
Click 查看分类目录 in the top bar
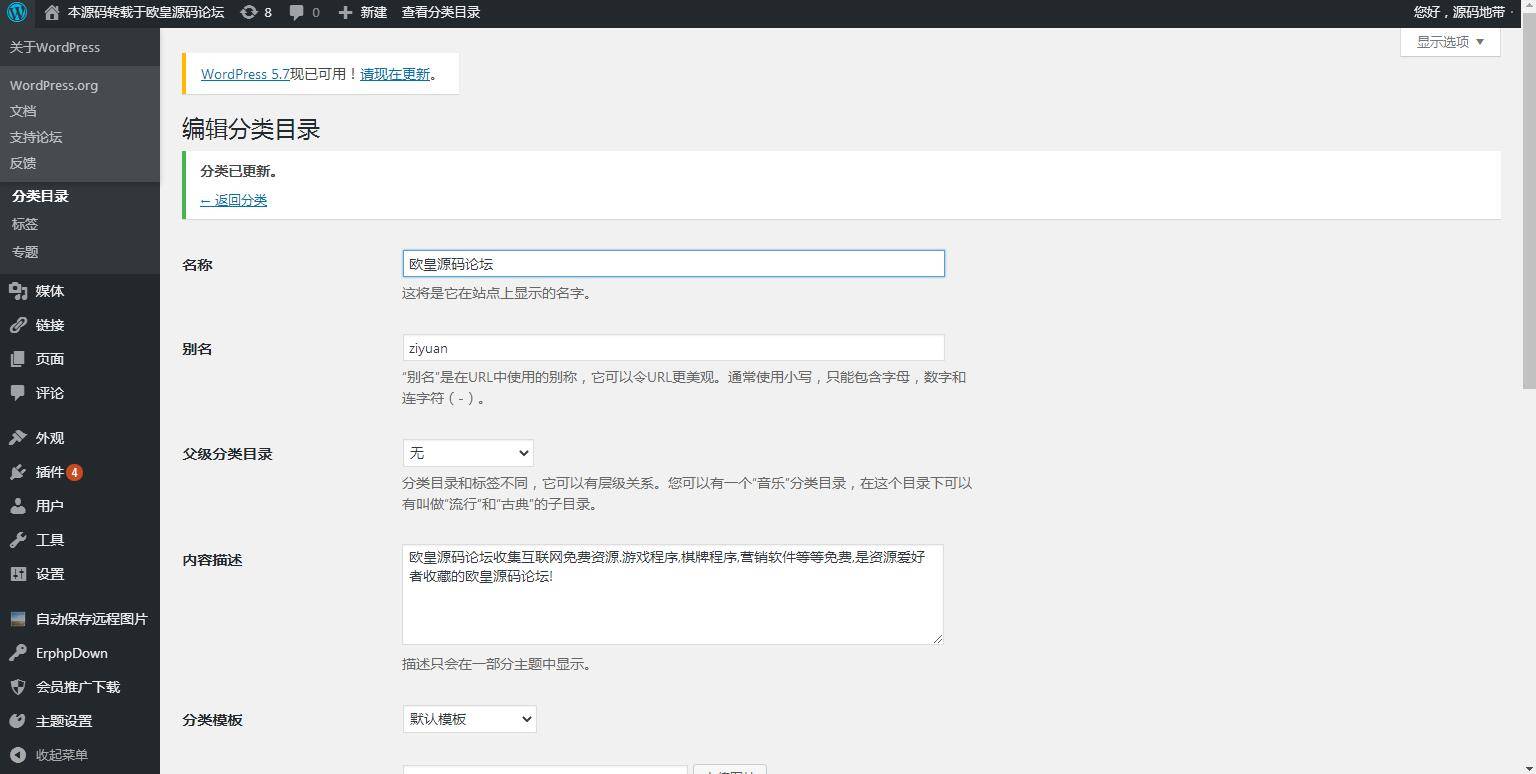(440, 13)
